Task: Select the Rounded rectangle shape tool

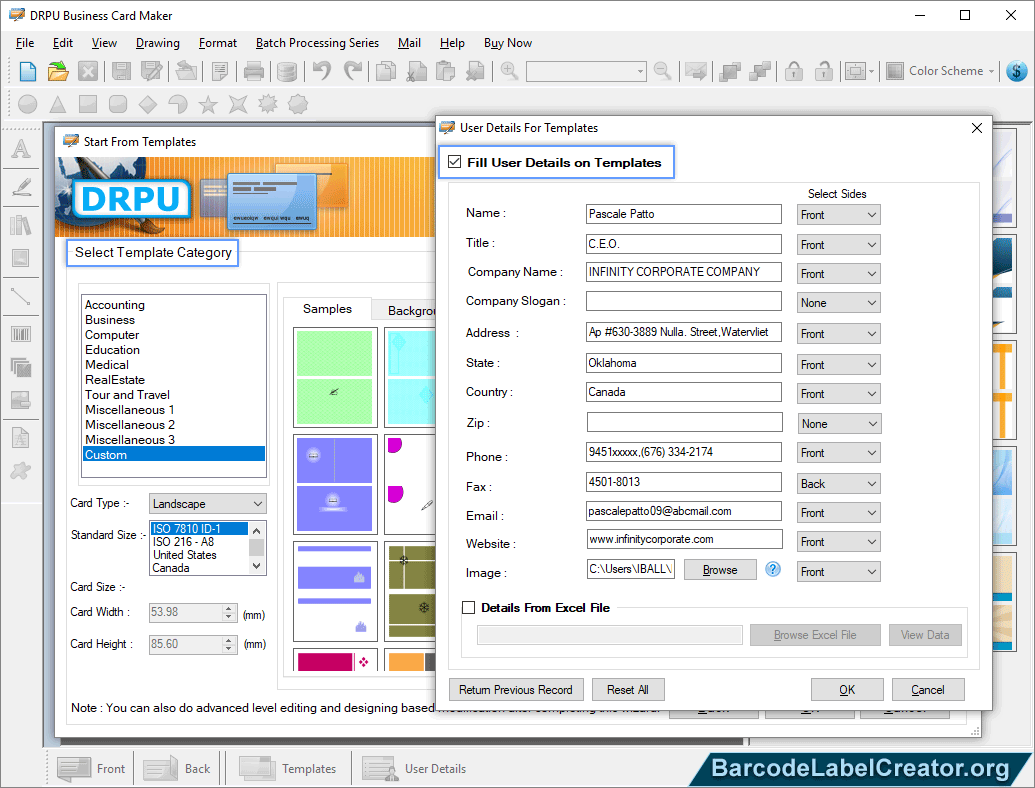Action: 117,104
